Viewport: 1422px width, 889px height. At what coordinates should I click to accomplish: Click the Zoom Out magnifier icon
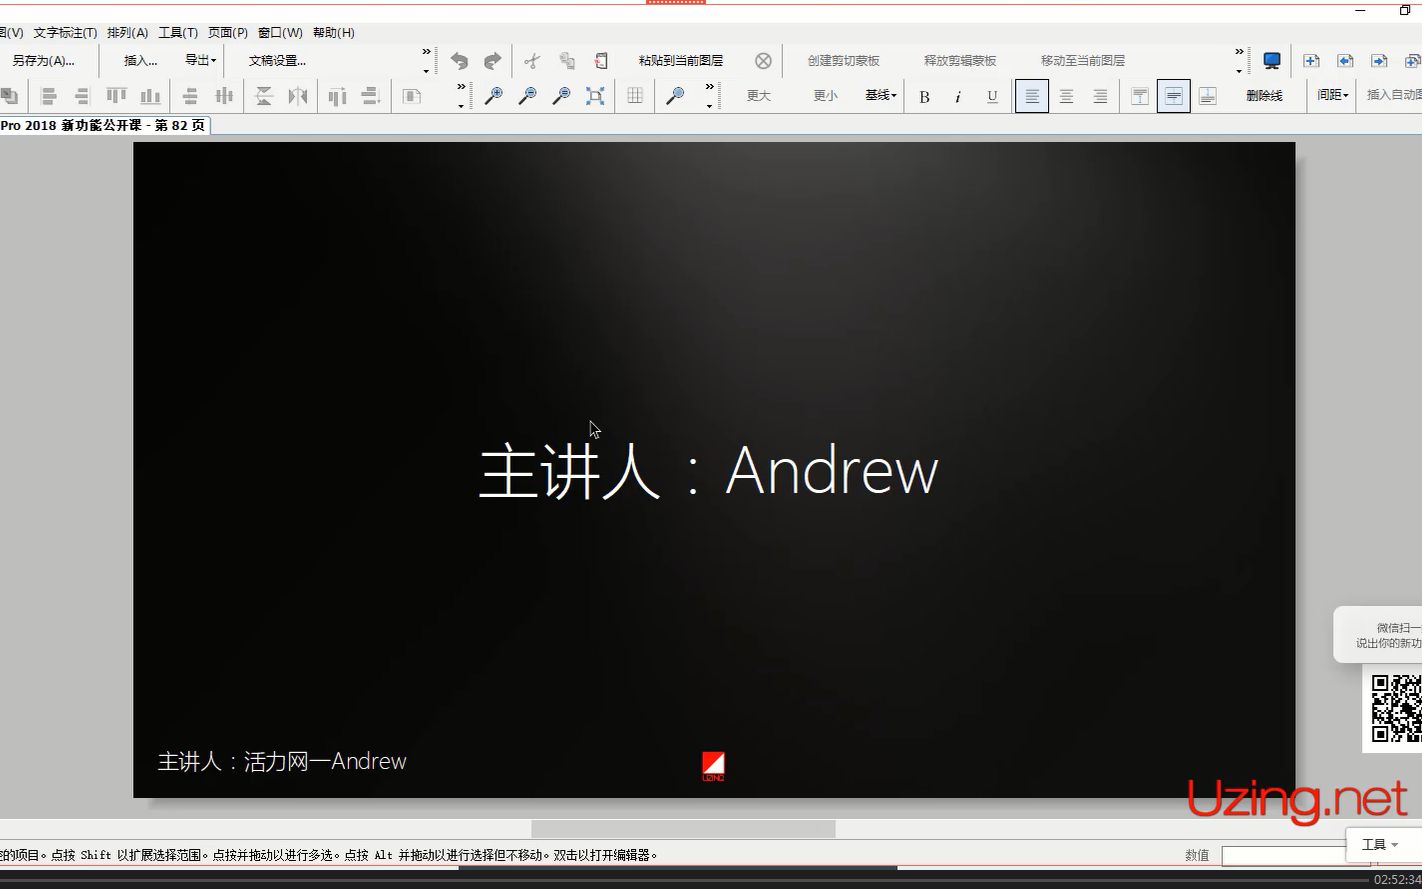pyautogui.click(x=528, y=96)
